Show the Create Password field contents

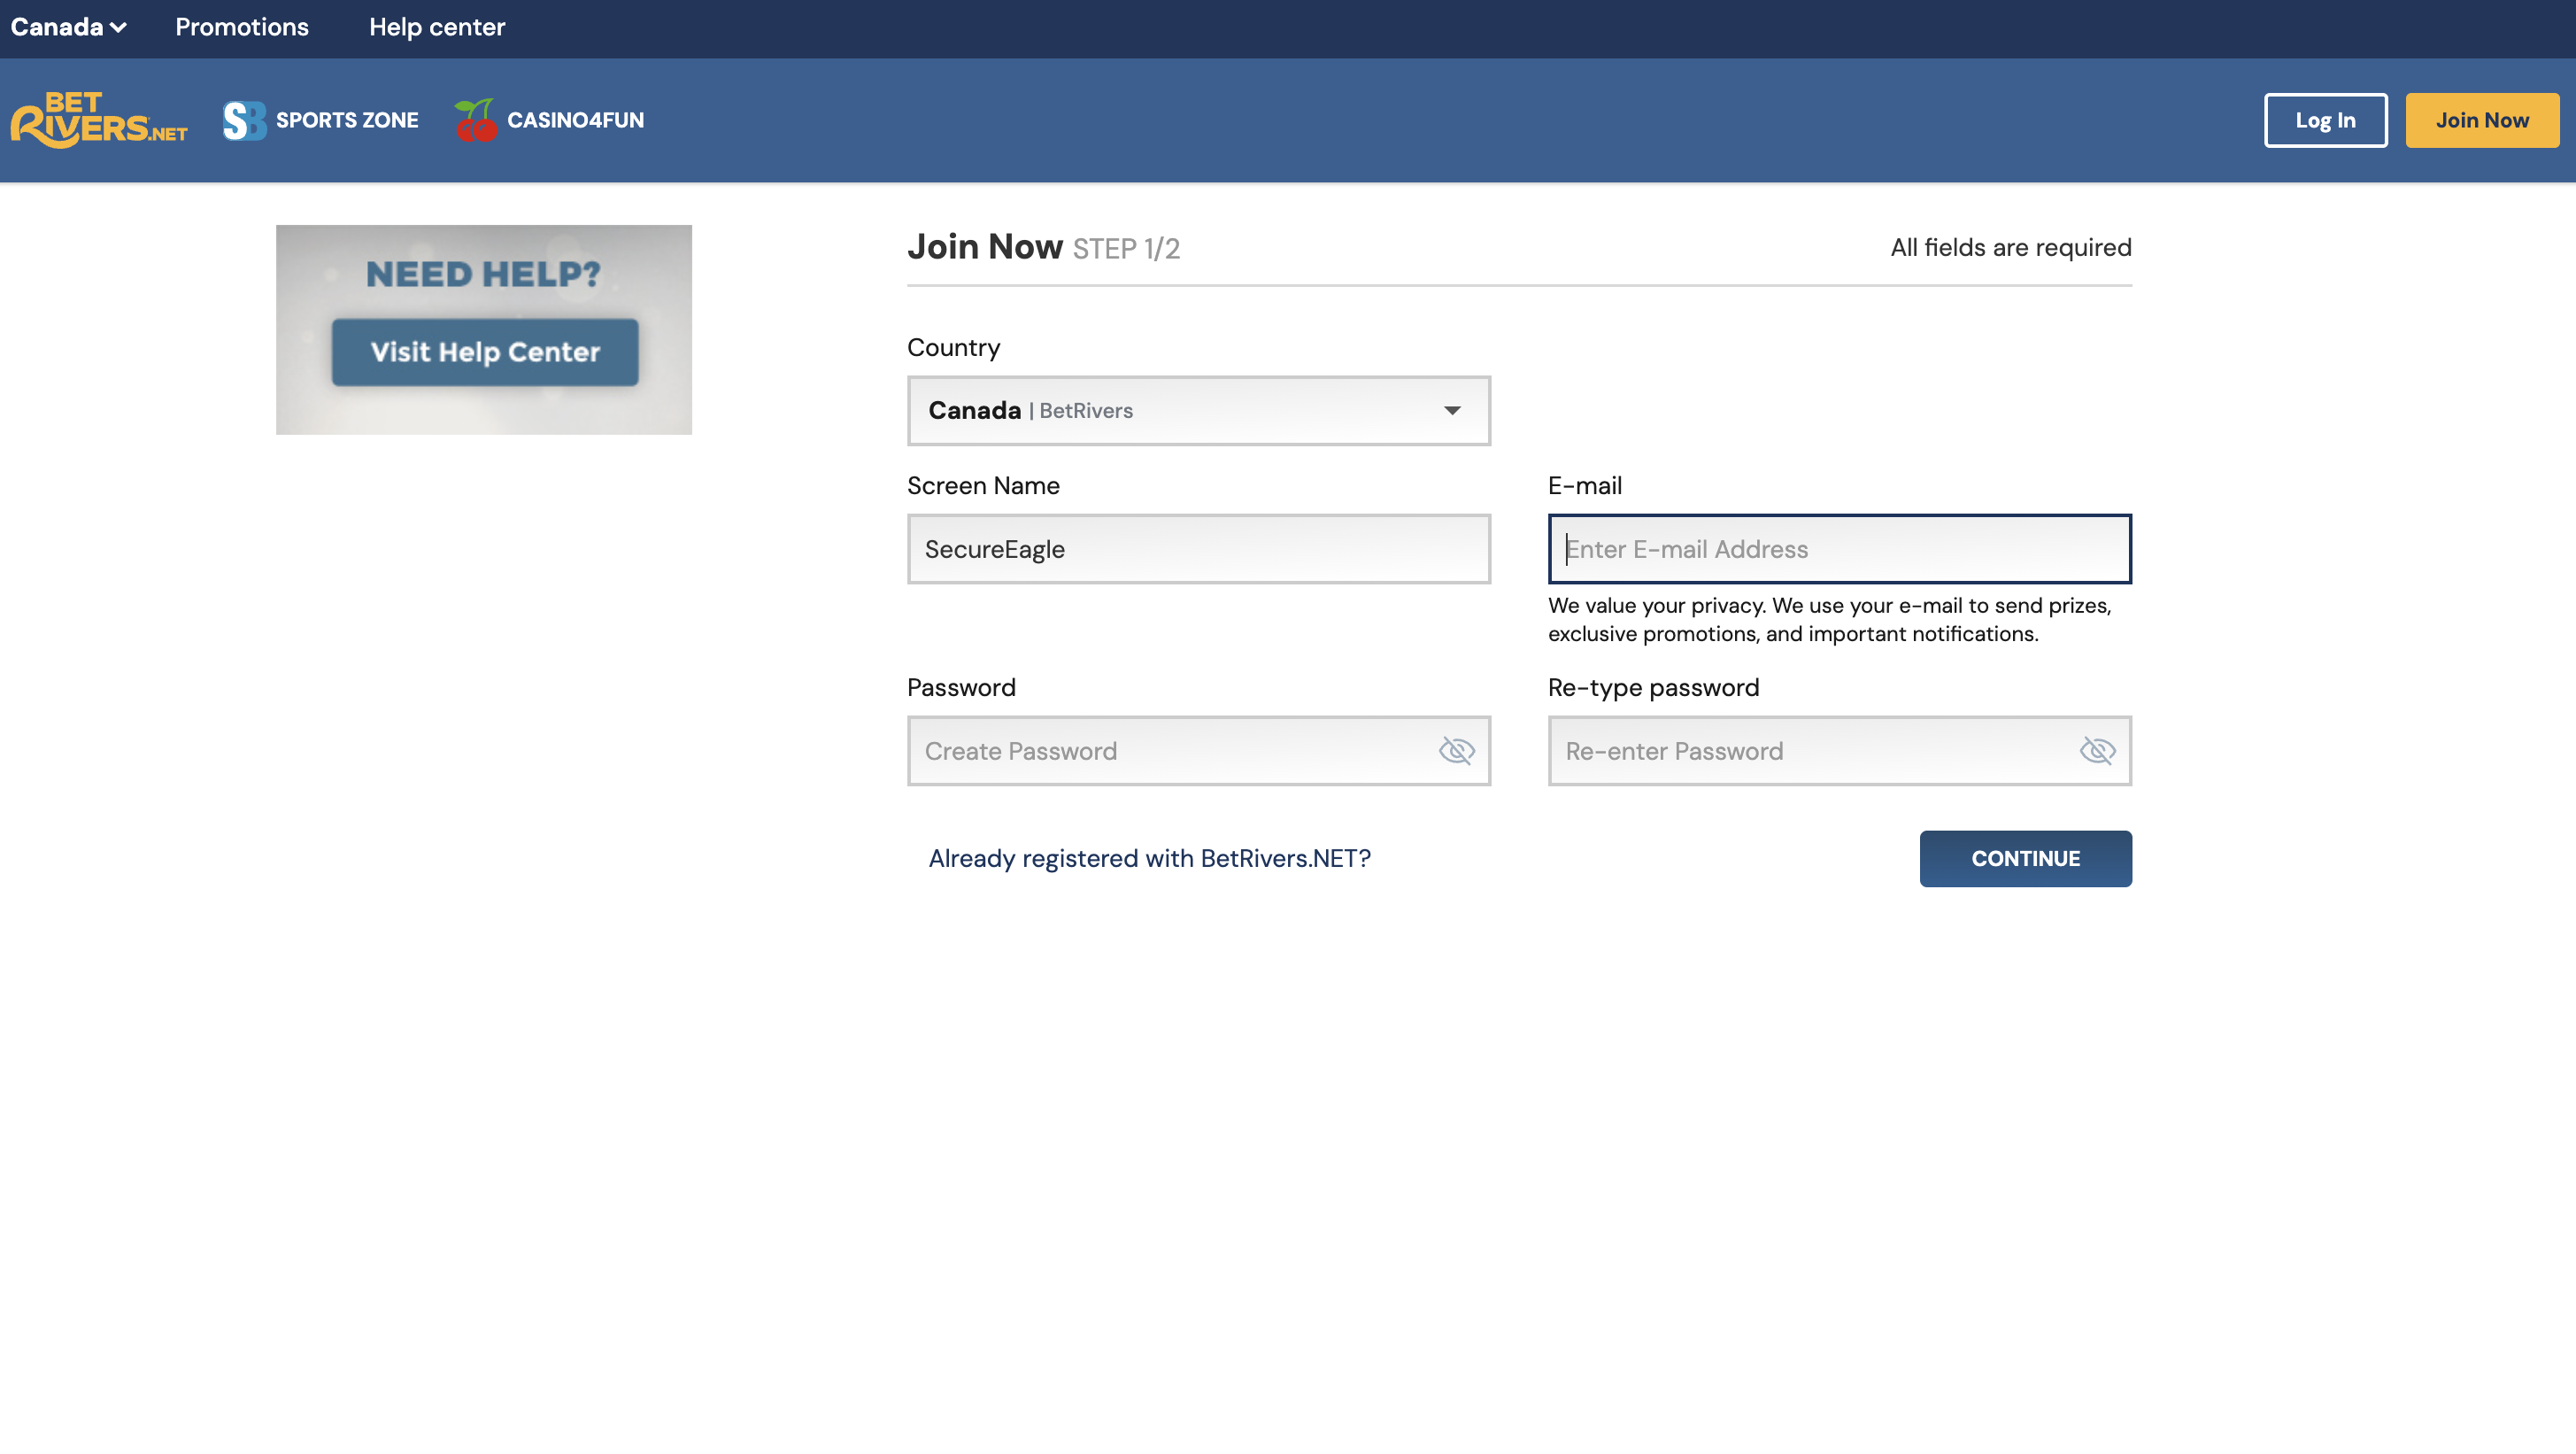click(x=1456, y=751)
